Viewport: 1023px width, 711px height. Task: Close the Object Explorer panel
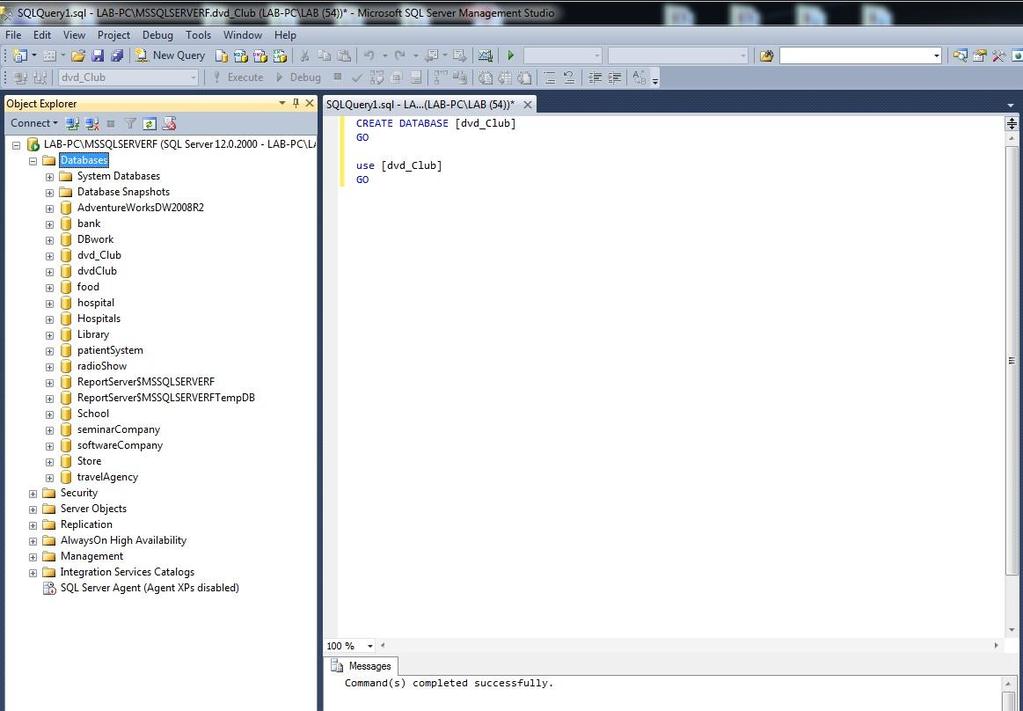point(310,103)
